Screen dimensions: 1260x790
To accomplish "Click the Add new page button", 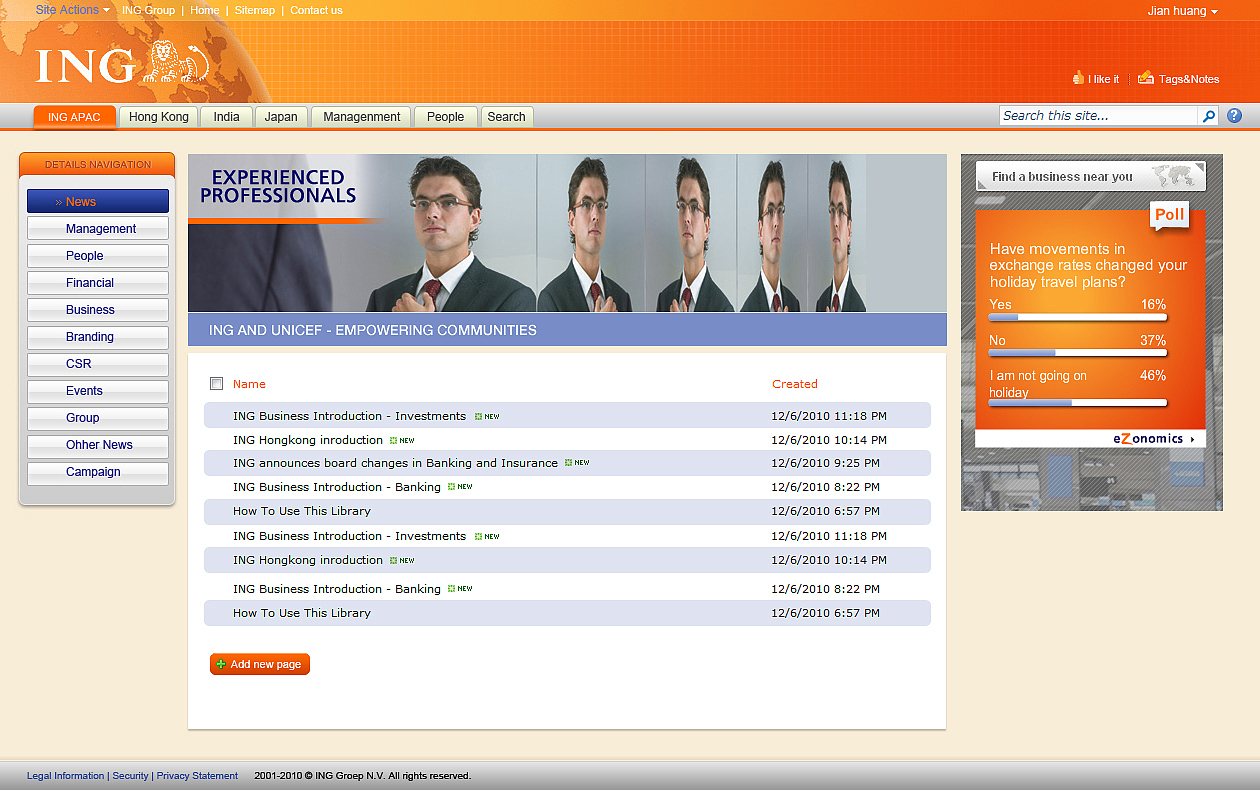I will (260, 664).
